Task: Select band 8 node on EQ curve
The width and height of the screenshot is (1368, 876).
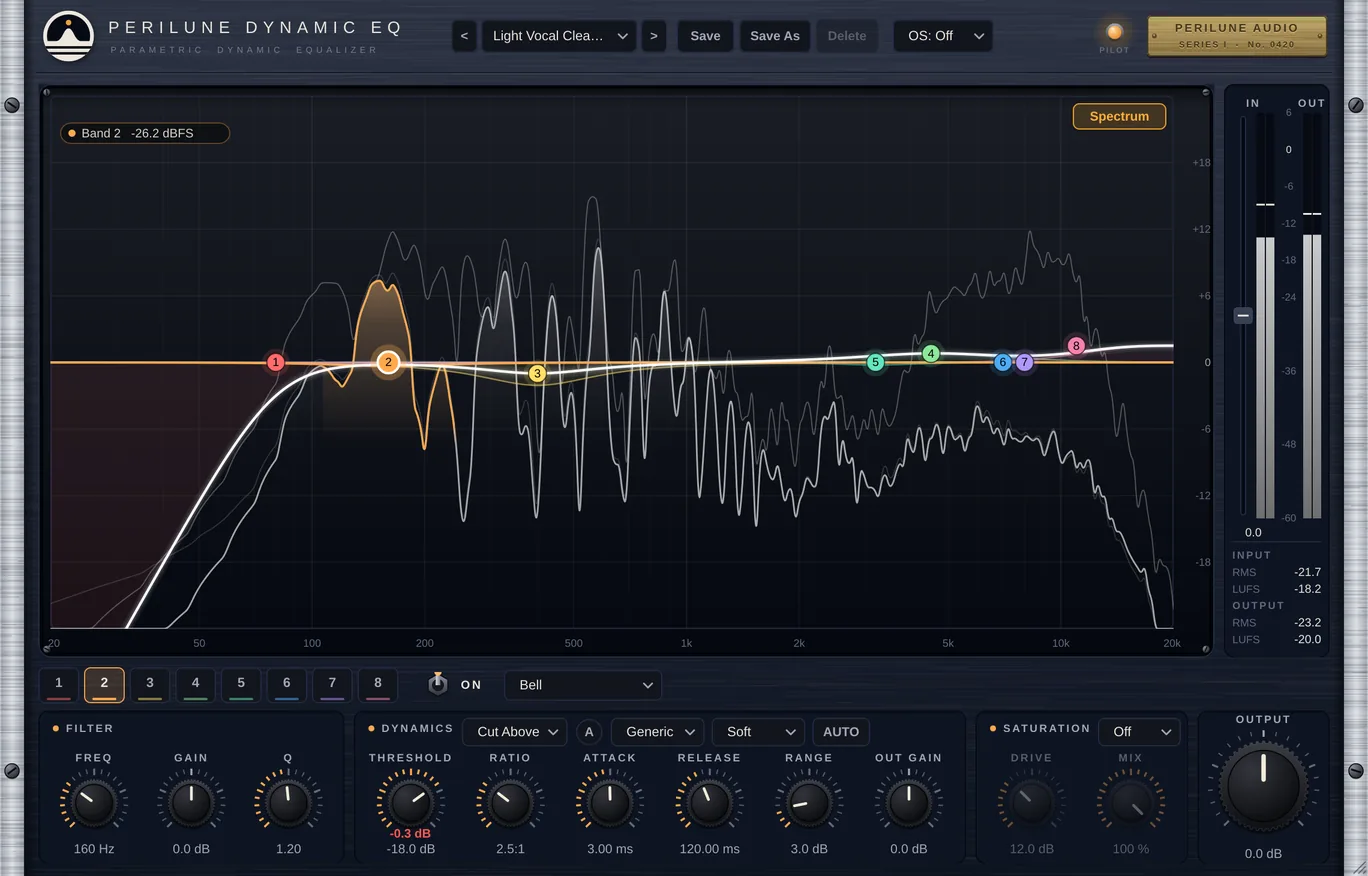Action: pyautogui.click(x=1076, y=346)
